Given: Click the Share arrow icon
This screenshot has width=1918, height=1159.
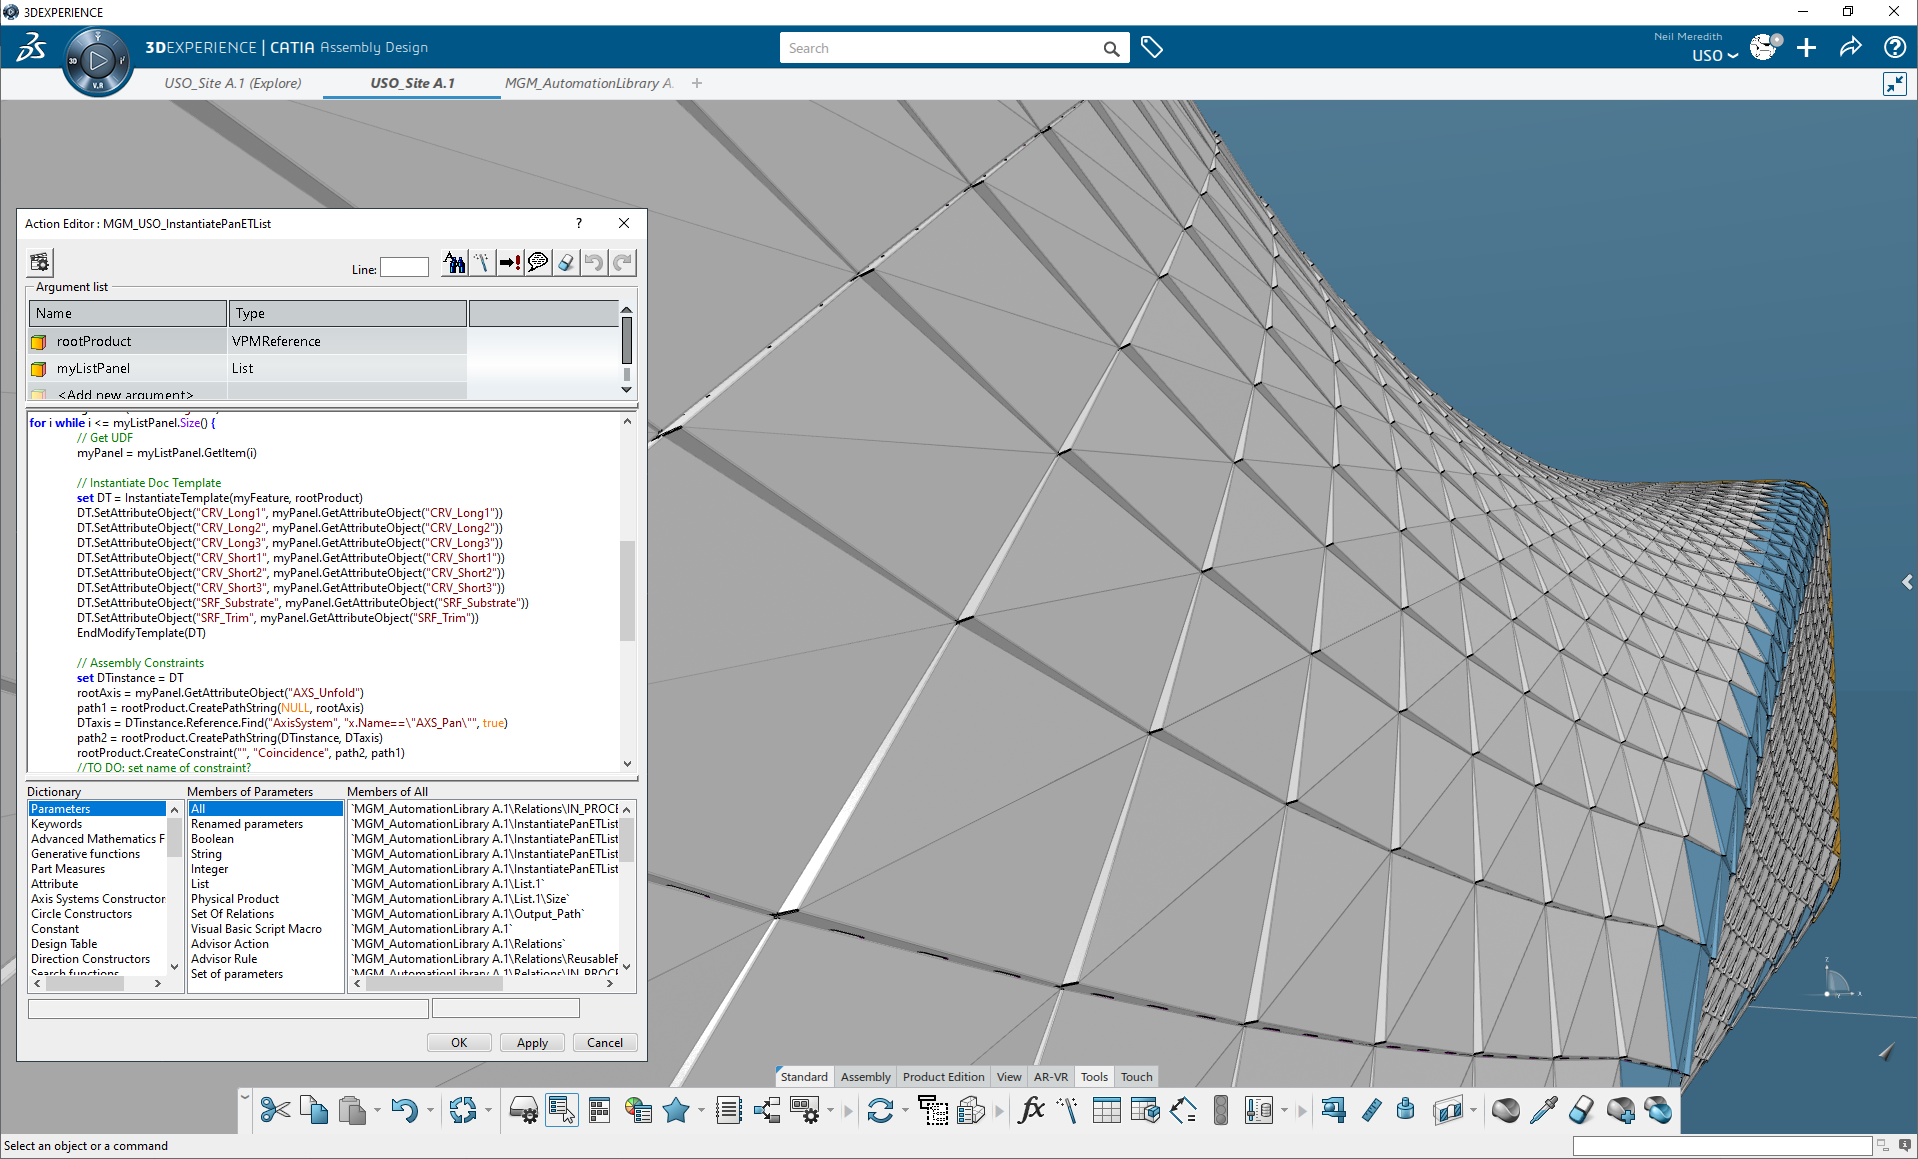Looking at the screenshot, I should pos(1850,48).
